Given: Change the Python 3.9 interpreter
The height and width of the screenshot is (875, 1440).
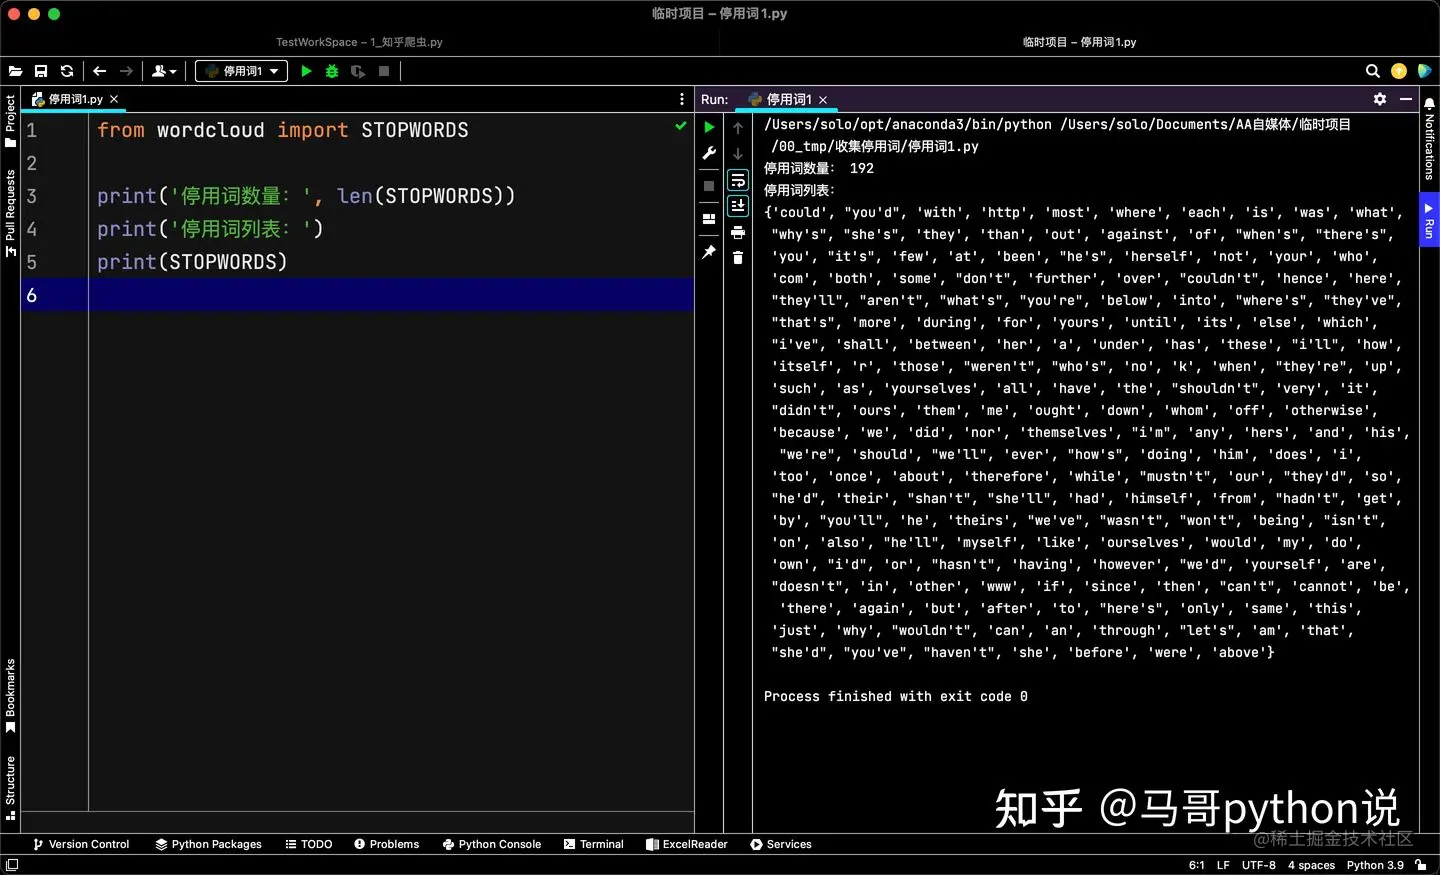Looking at the screenshot, I should (1375, 865).
